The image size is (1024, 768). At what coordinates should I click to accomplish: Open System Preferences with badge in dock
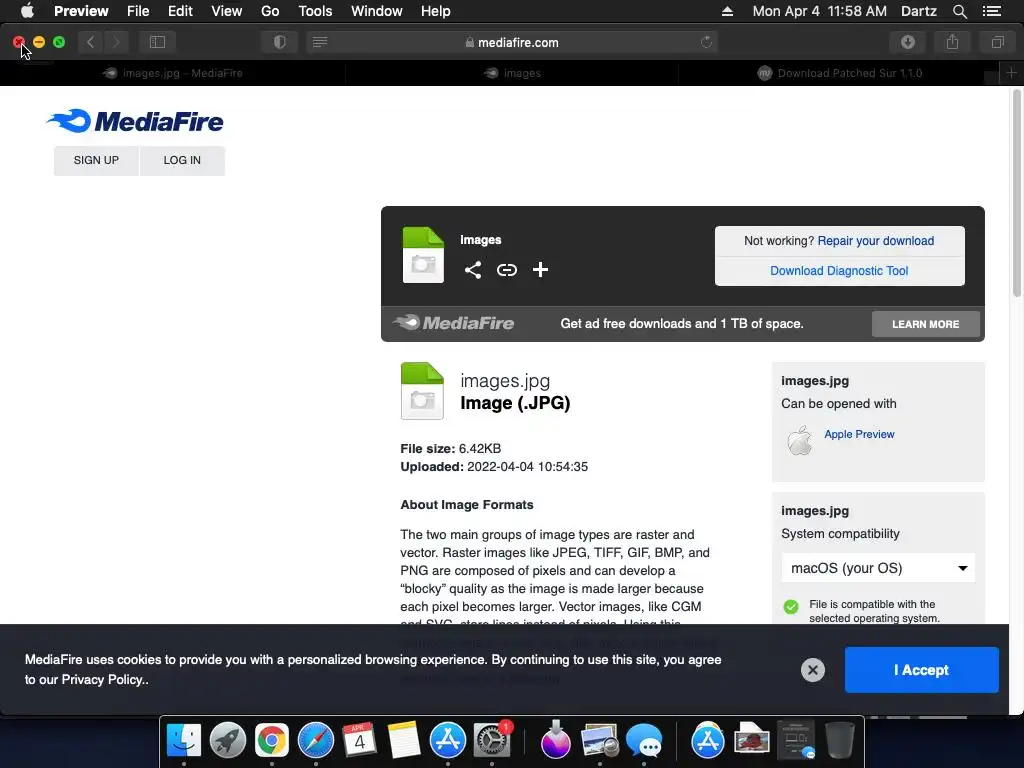pos(492,741)
